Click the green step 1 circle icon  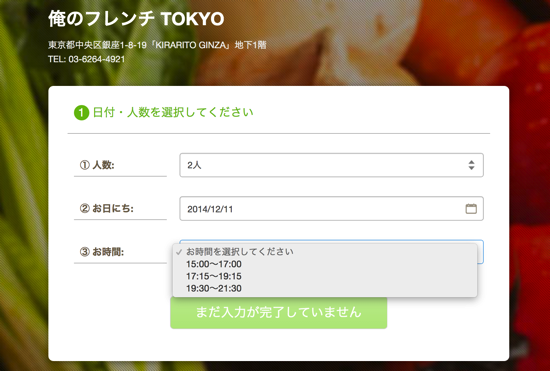tap(81, 113)
